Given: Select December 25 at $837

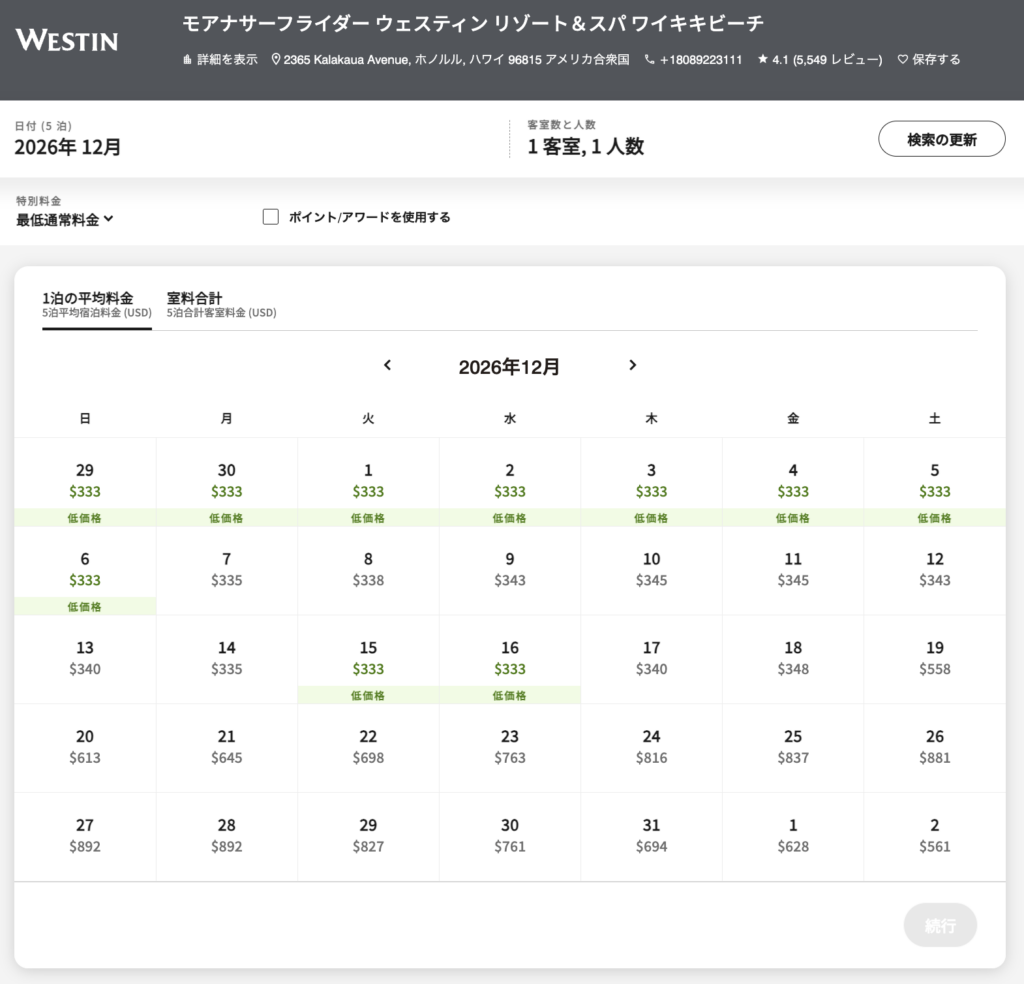Looking at the screenshot, I should pyautogui.click(x=793, y=749).
